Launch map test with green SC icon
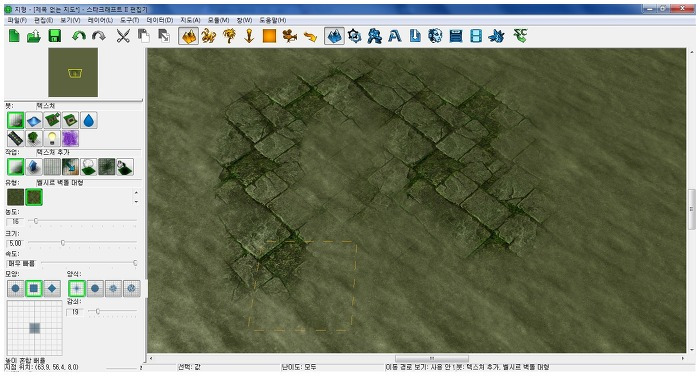The height and width of the screenshot is (376, 700). (521, 36)
